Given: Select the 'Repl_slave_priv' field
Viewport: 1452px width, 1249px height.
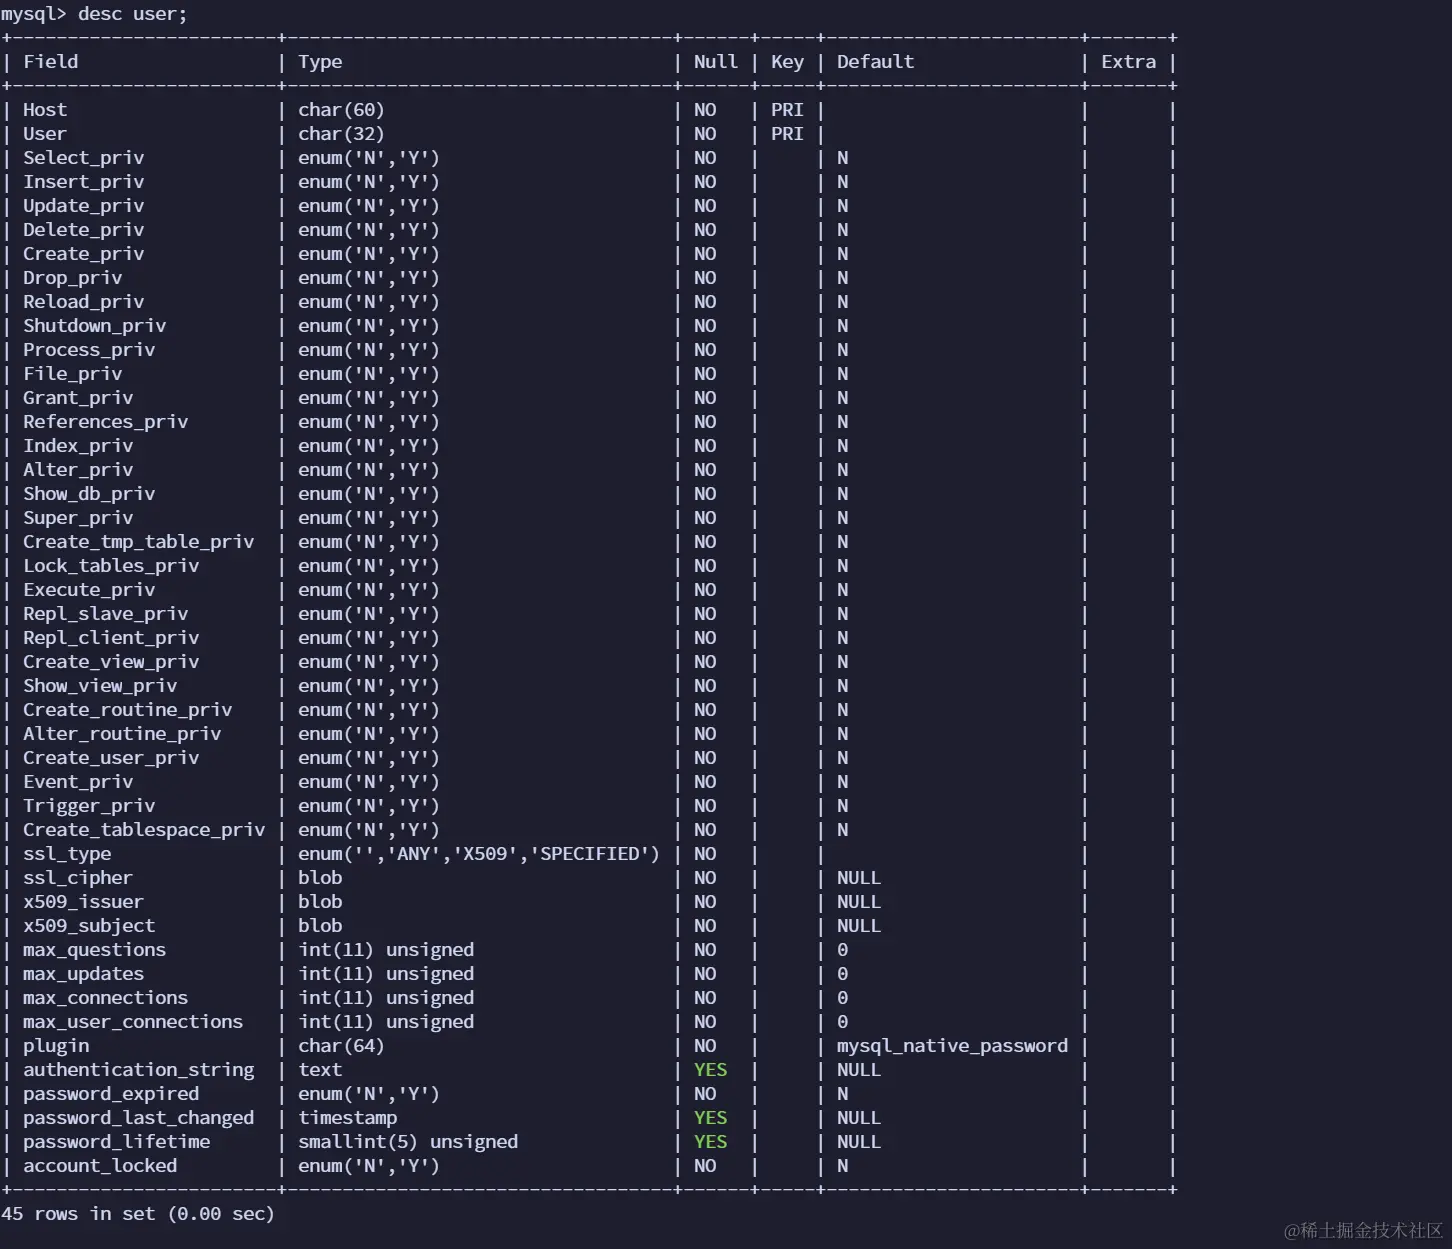Looking at the screenshot, I should [x=106, y=614].
